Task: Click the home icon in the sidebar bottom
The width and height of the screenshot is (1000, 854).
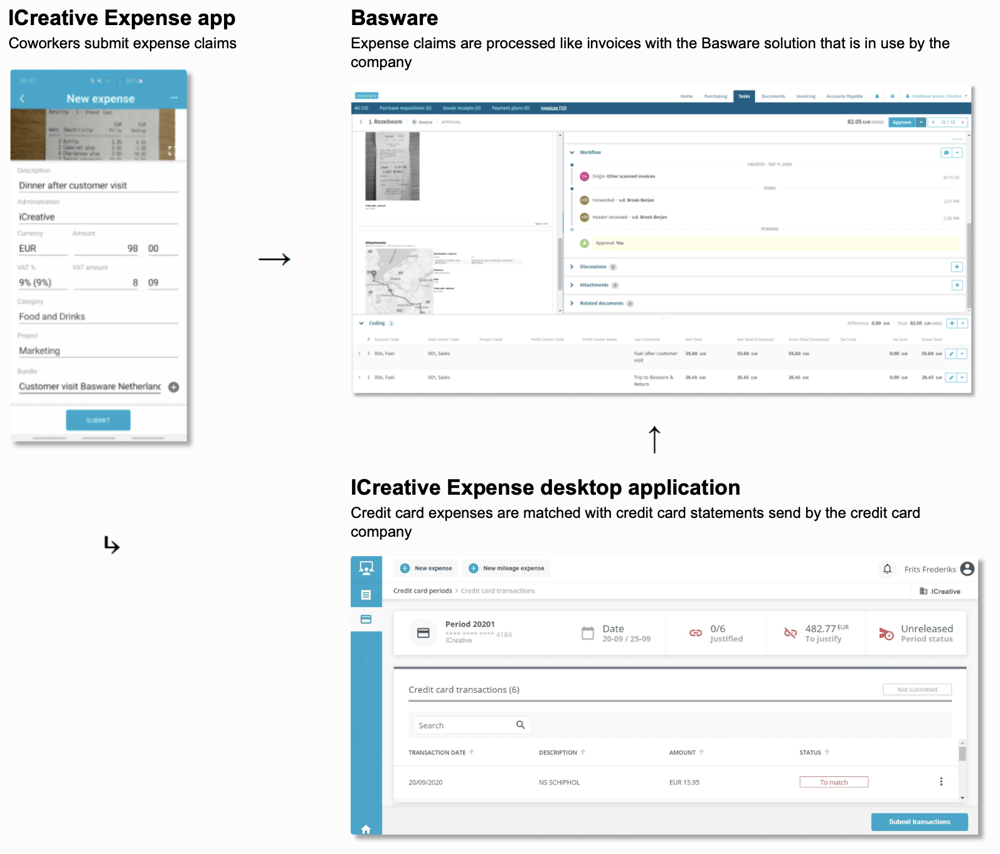Action: (366, 829)
